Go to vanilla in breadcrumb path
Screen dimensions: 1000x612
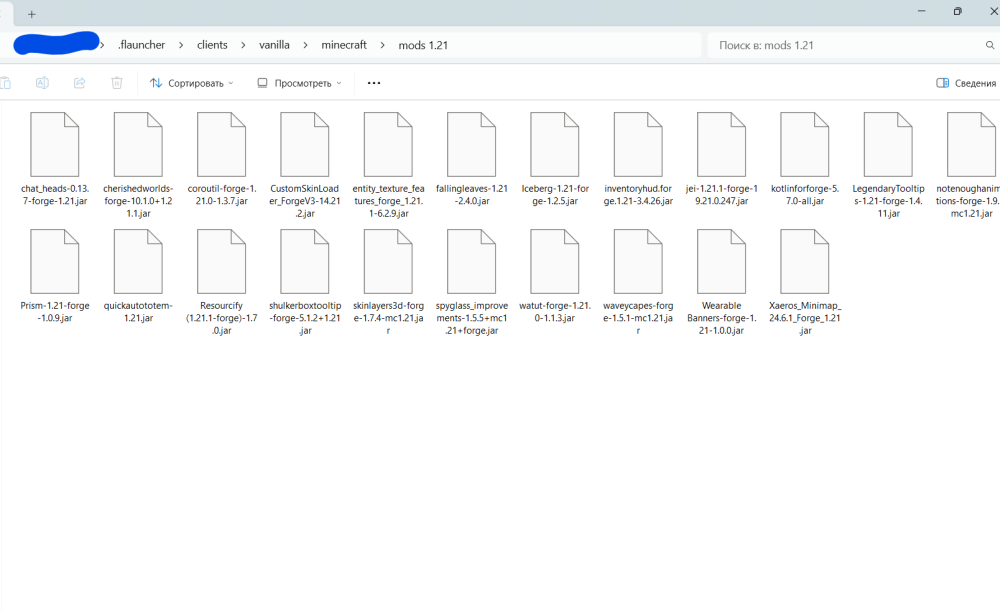tap(274, 45)
